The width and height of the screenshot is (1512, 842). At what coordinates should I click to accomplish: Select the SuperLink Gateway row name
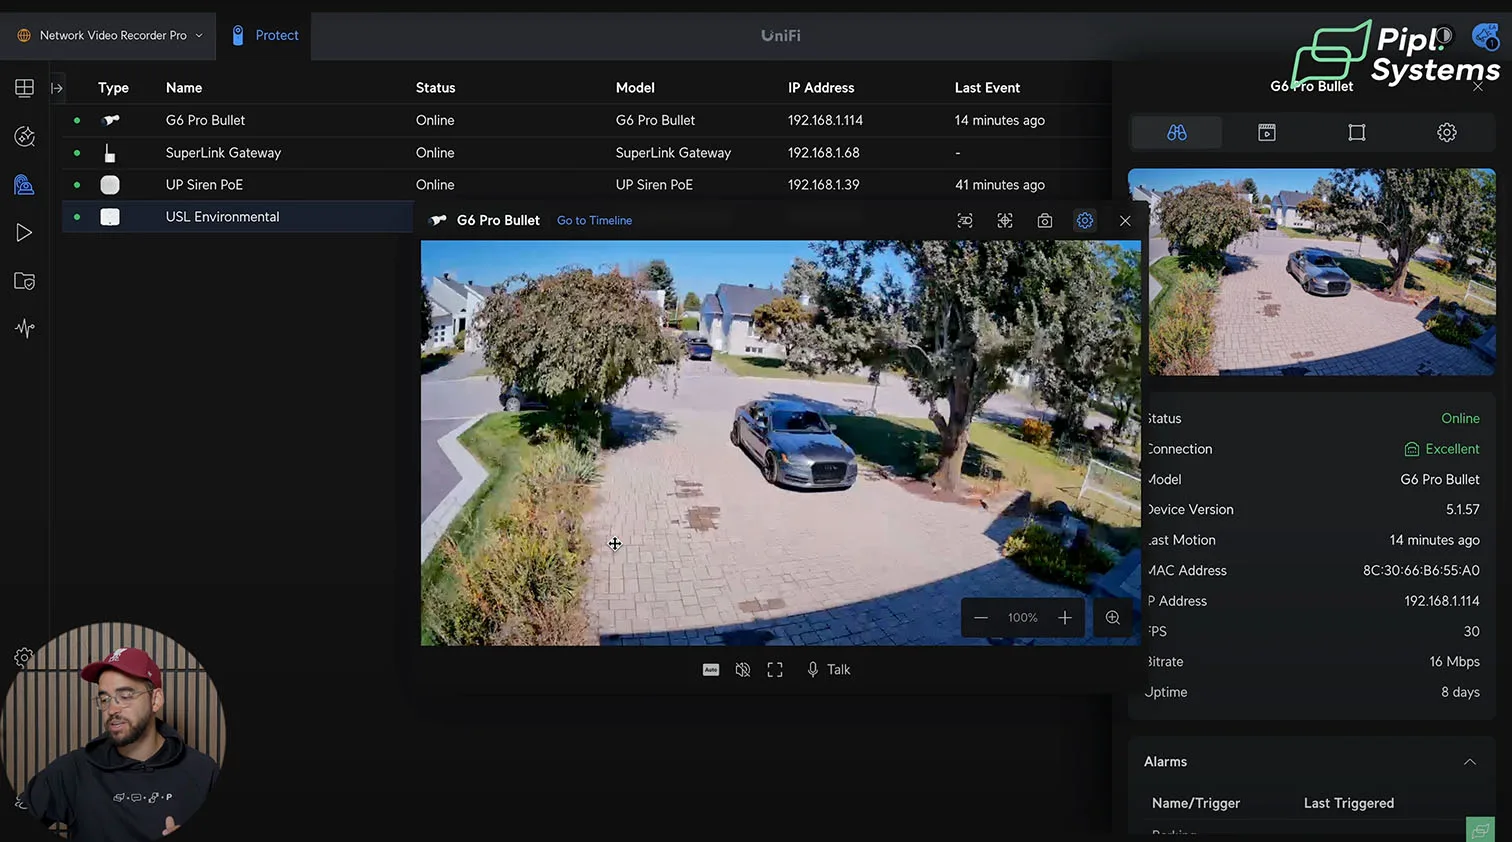(x=223, y=153)
